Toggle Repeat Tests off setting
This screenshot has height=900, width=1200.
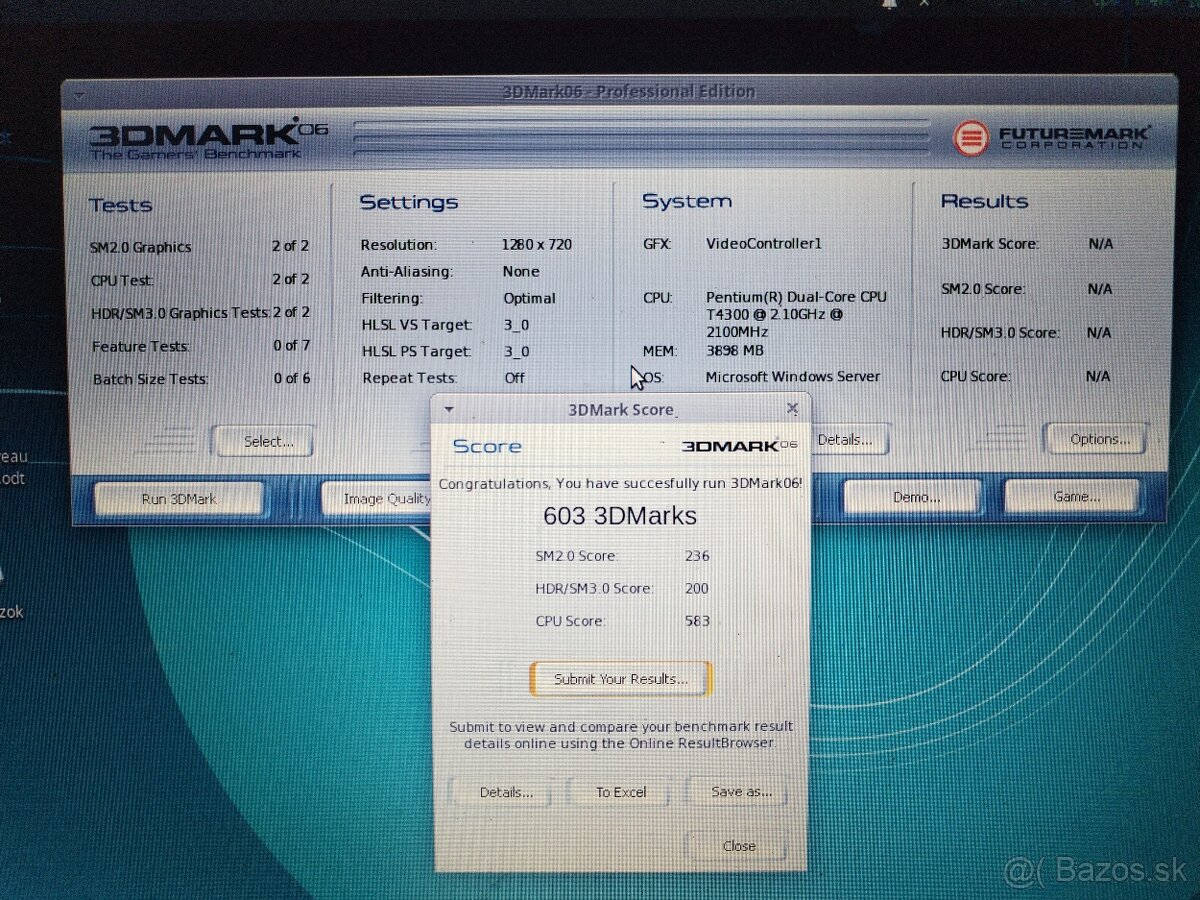point(514,377)
